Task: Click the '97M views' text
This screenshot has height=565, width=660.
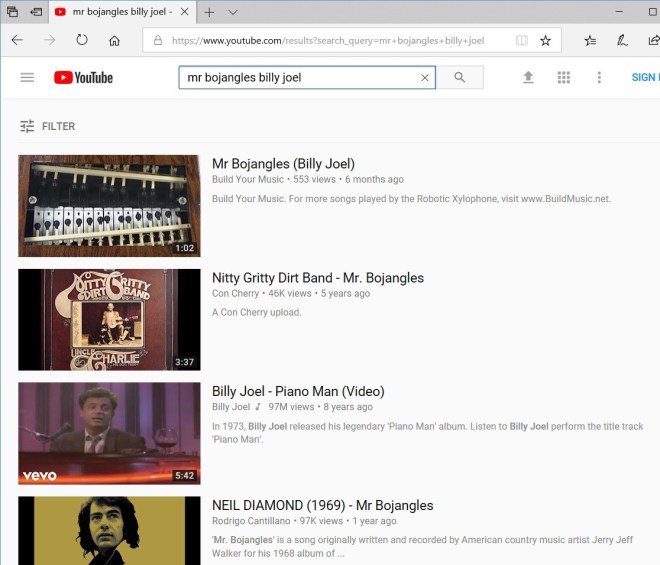Action: [291, 407]
